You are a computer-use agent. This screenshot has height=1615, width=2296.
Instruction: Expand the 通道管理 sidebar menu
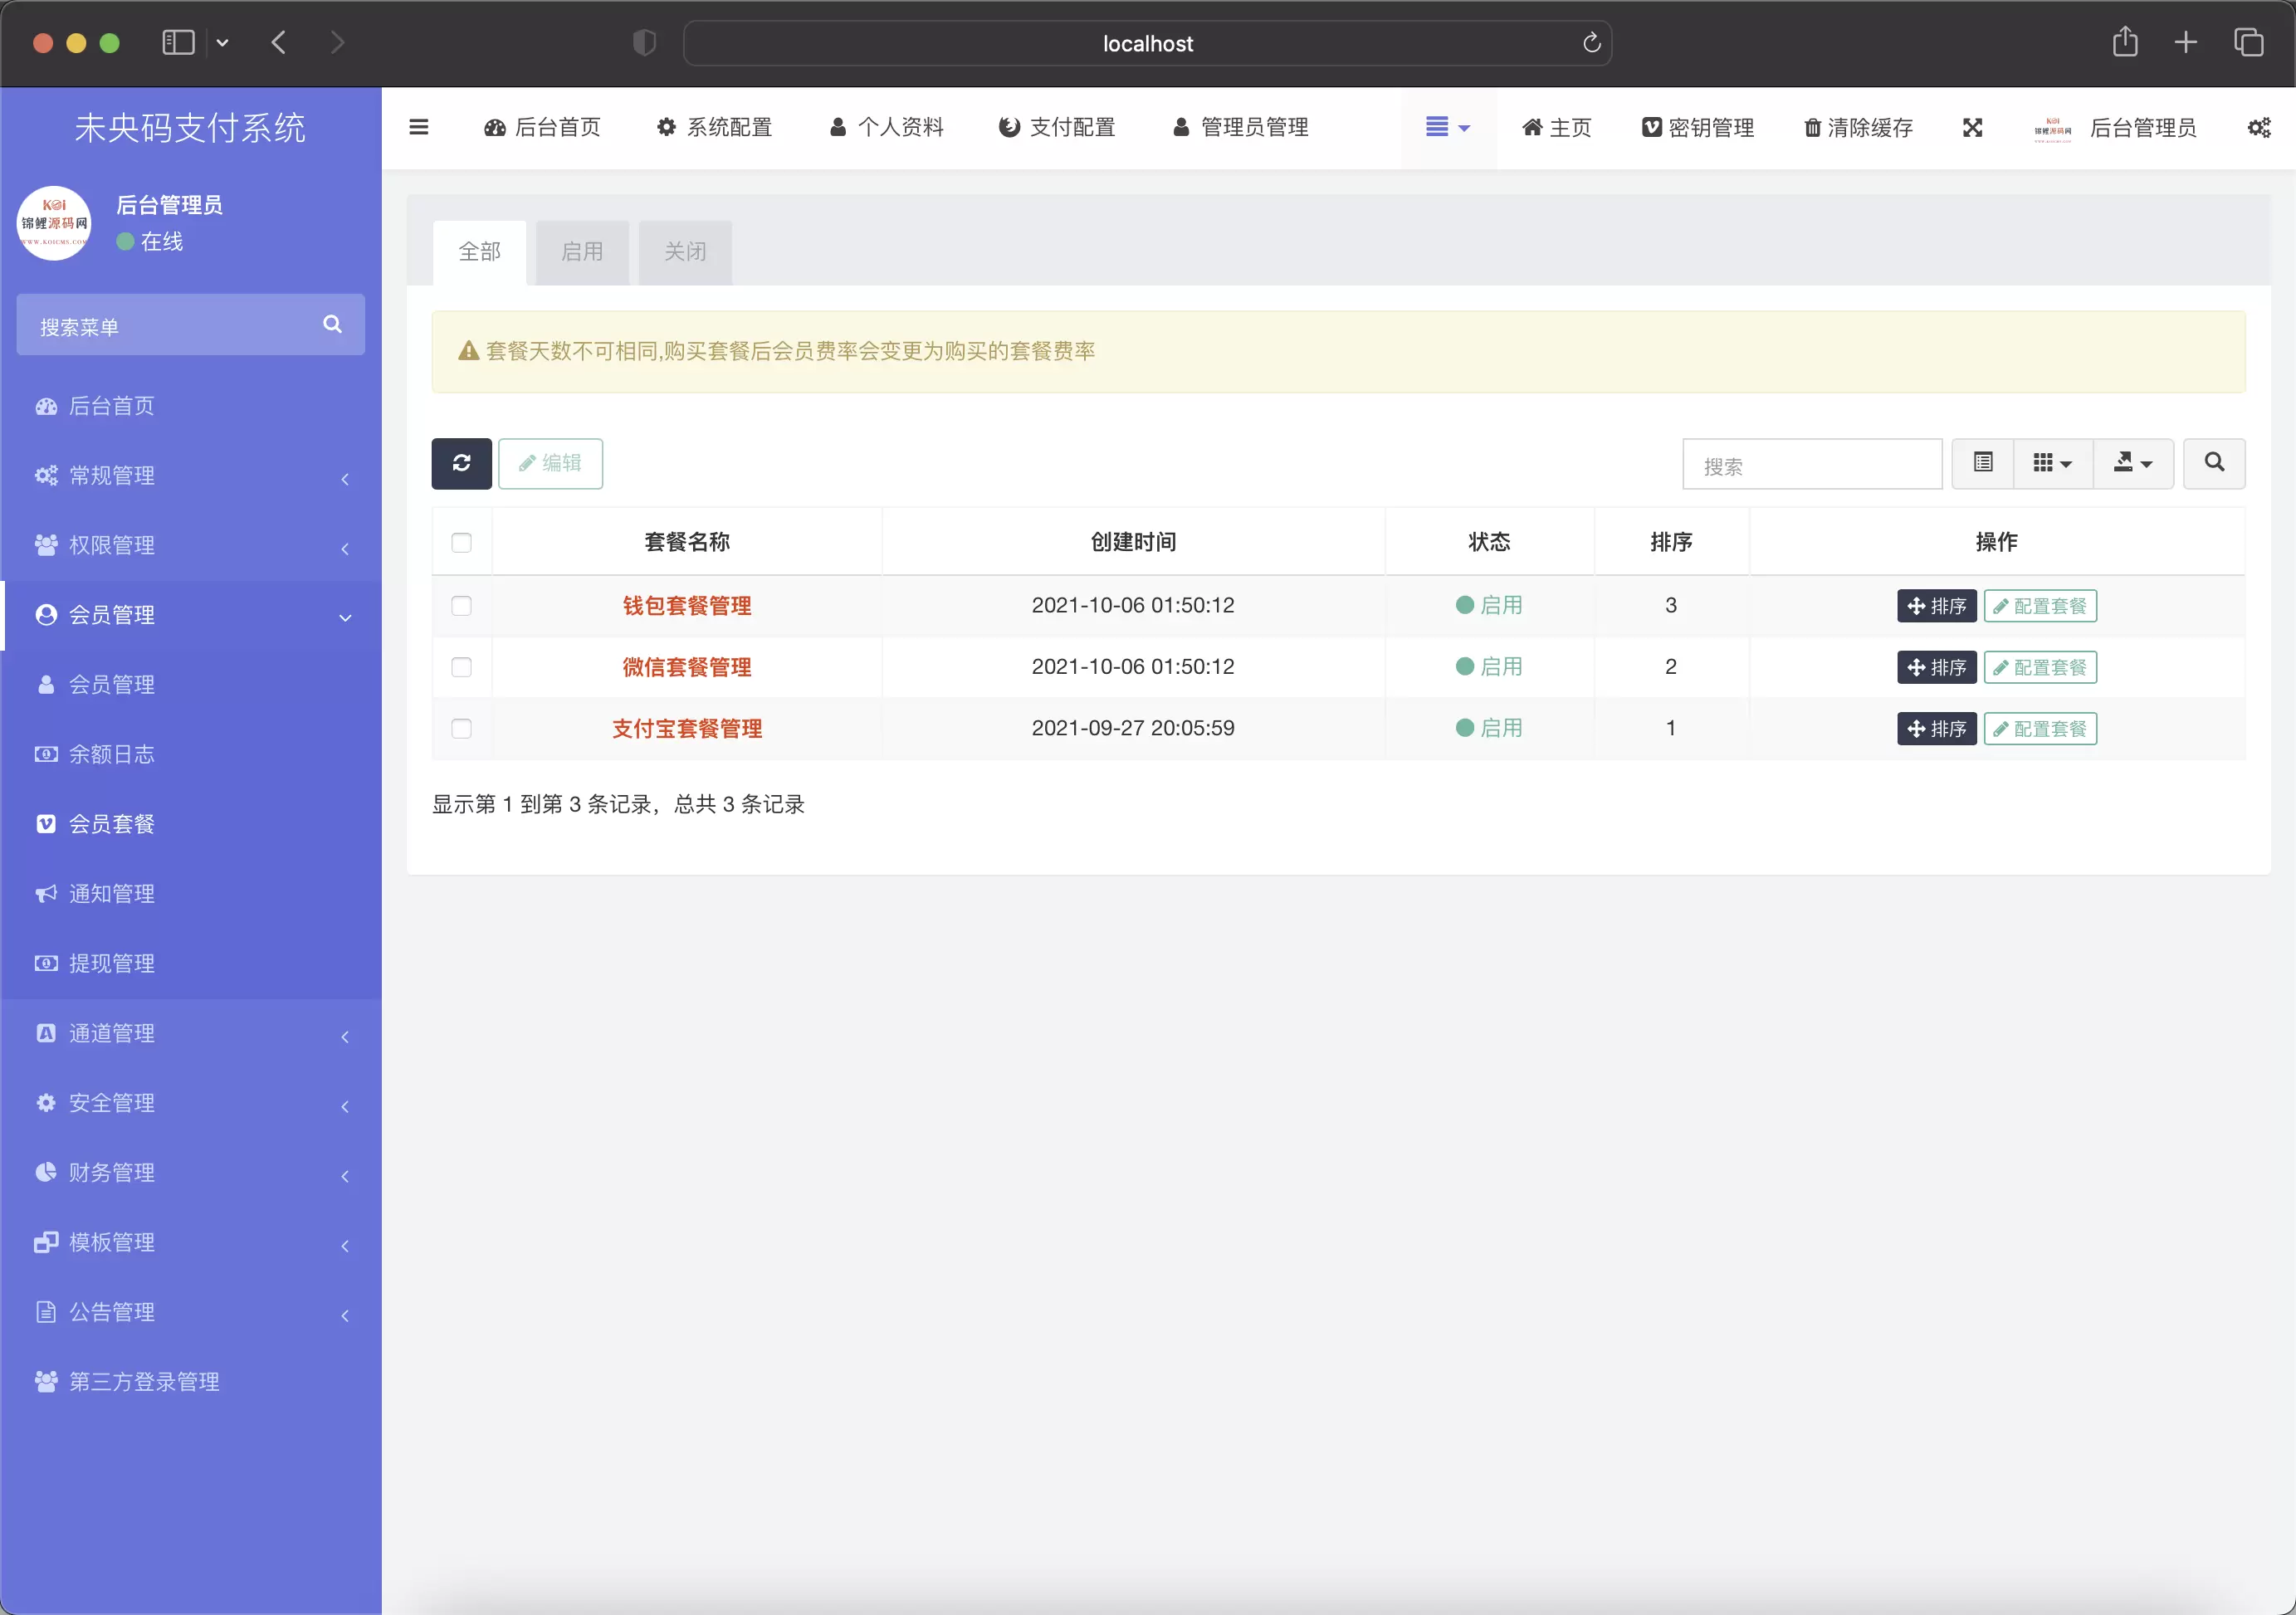(191, 1034)
